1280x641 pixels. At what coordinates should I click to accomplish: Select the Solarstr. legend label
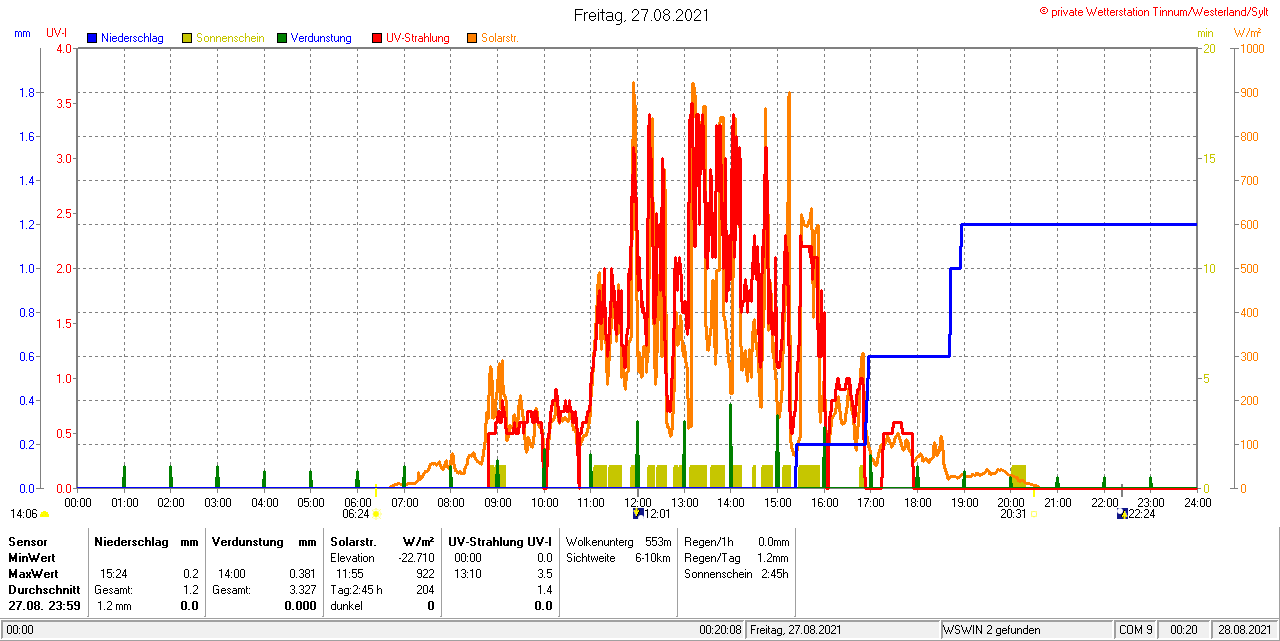499,38
